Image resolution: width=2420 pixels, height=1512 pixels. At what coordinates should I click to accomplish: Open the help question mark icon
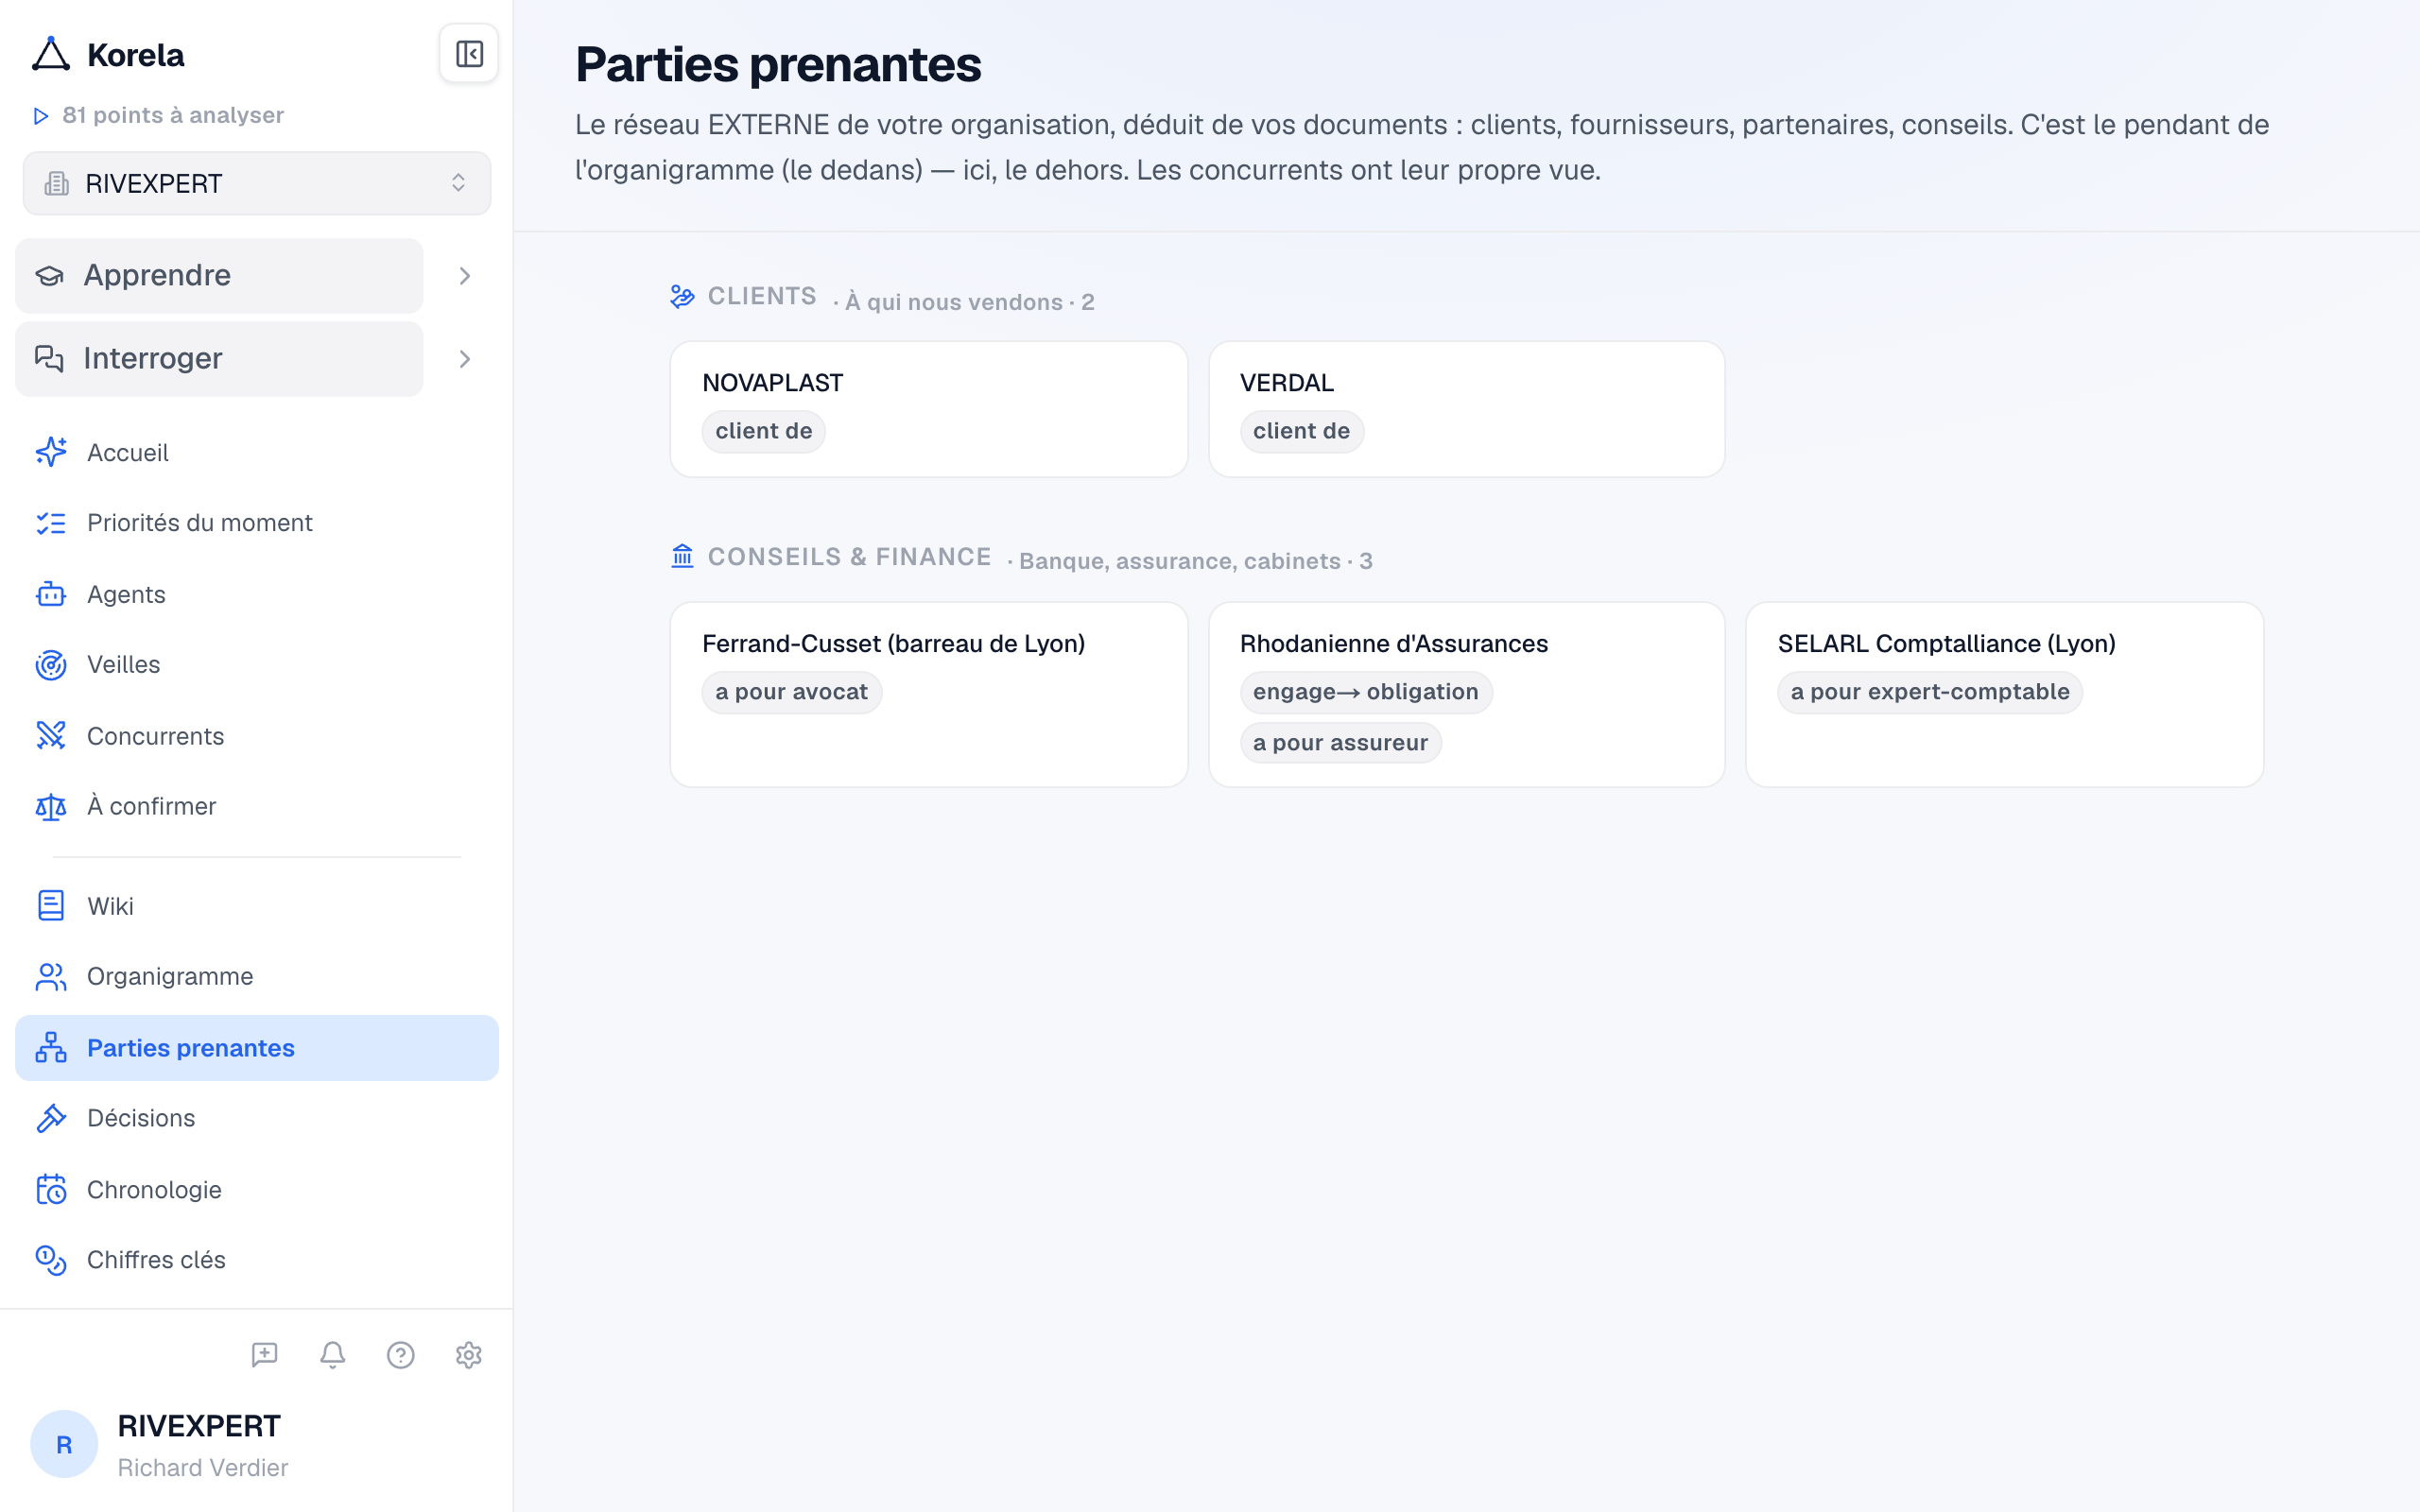401,1355
